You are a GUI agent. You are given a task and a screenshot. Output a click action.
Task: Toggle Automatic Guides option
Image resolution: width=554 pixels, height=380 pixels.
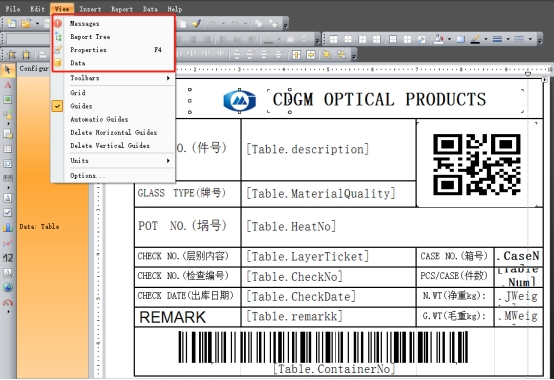(x=99, y=119)
